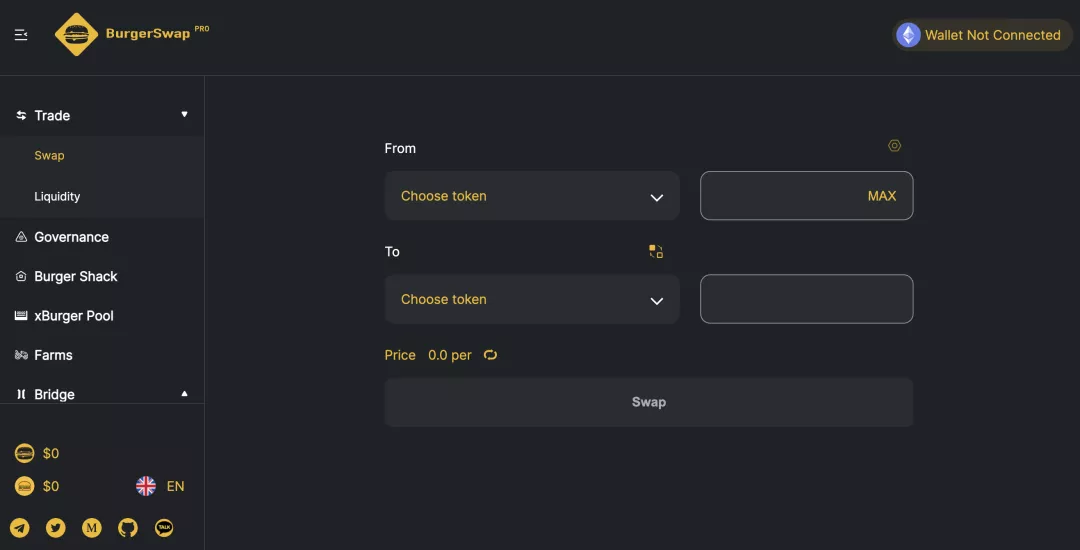Click the To amount input field
This screenshot has height=550, width=1080.
806,299
